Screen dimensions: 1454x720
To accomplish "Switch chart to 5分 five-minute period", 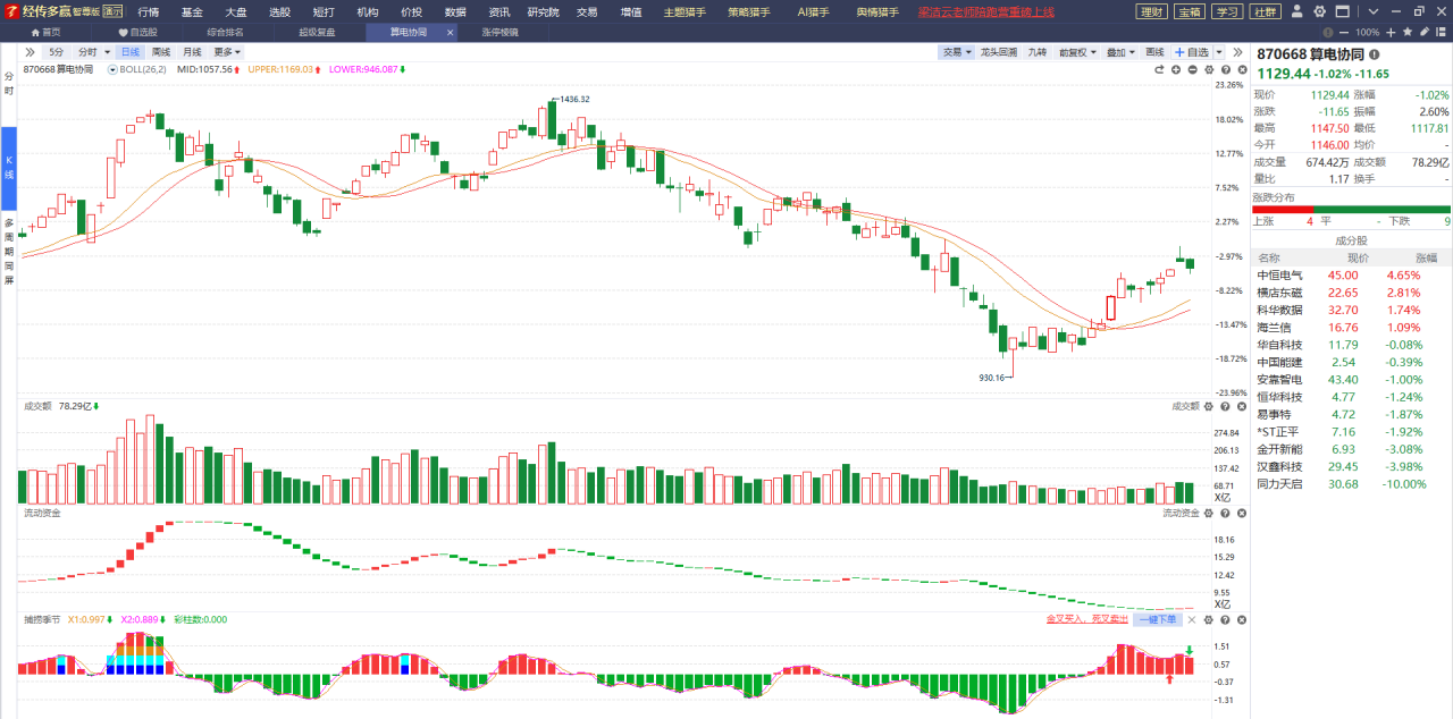I will (x=57, y=52).
